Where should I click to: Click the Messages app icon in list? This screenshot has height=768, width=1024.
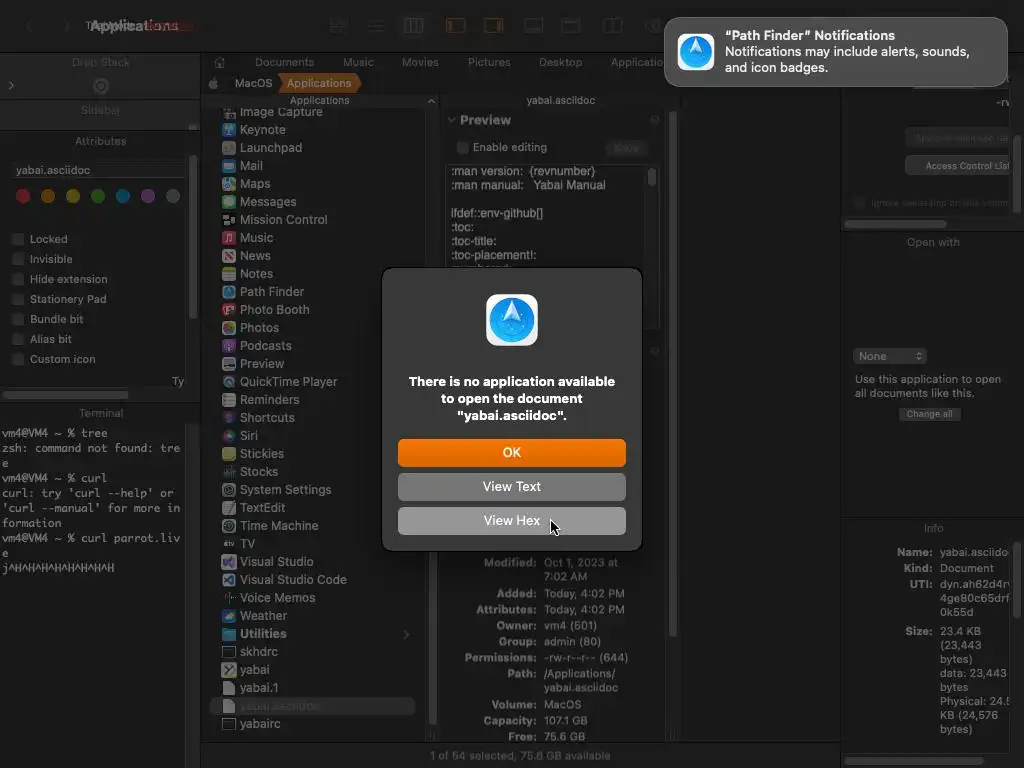click(x=229, y=202)
